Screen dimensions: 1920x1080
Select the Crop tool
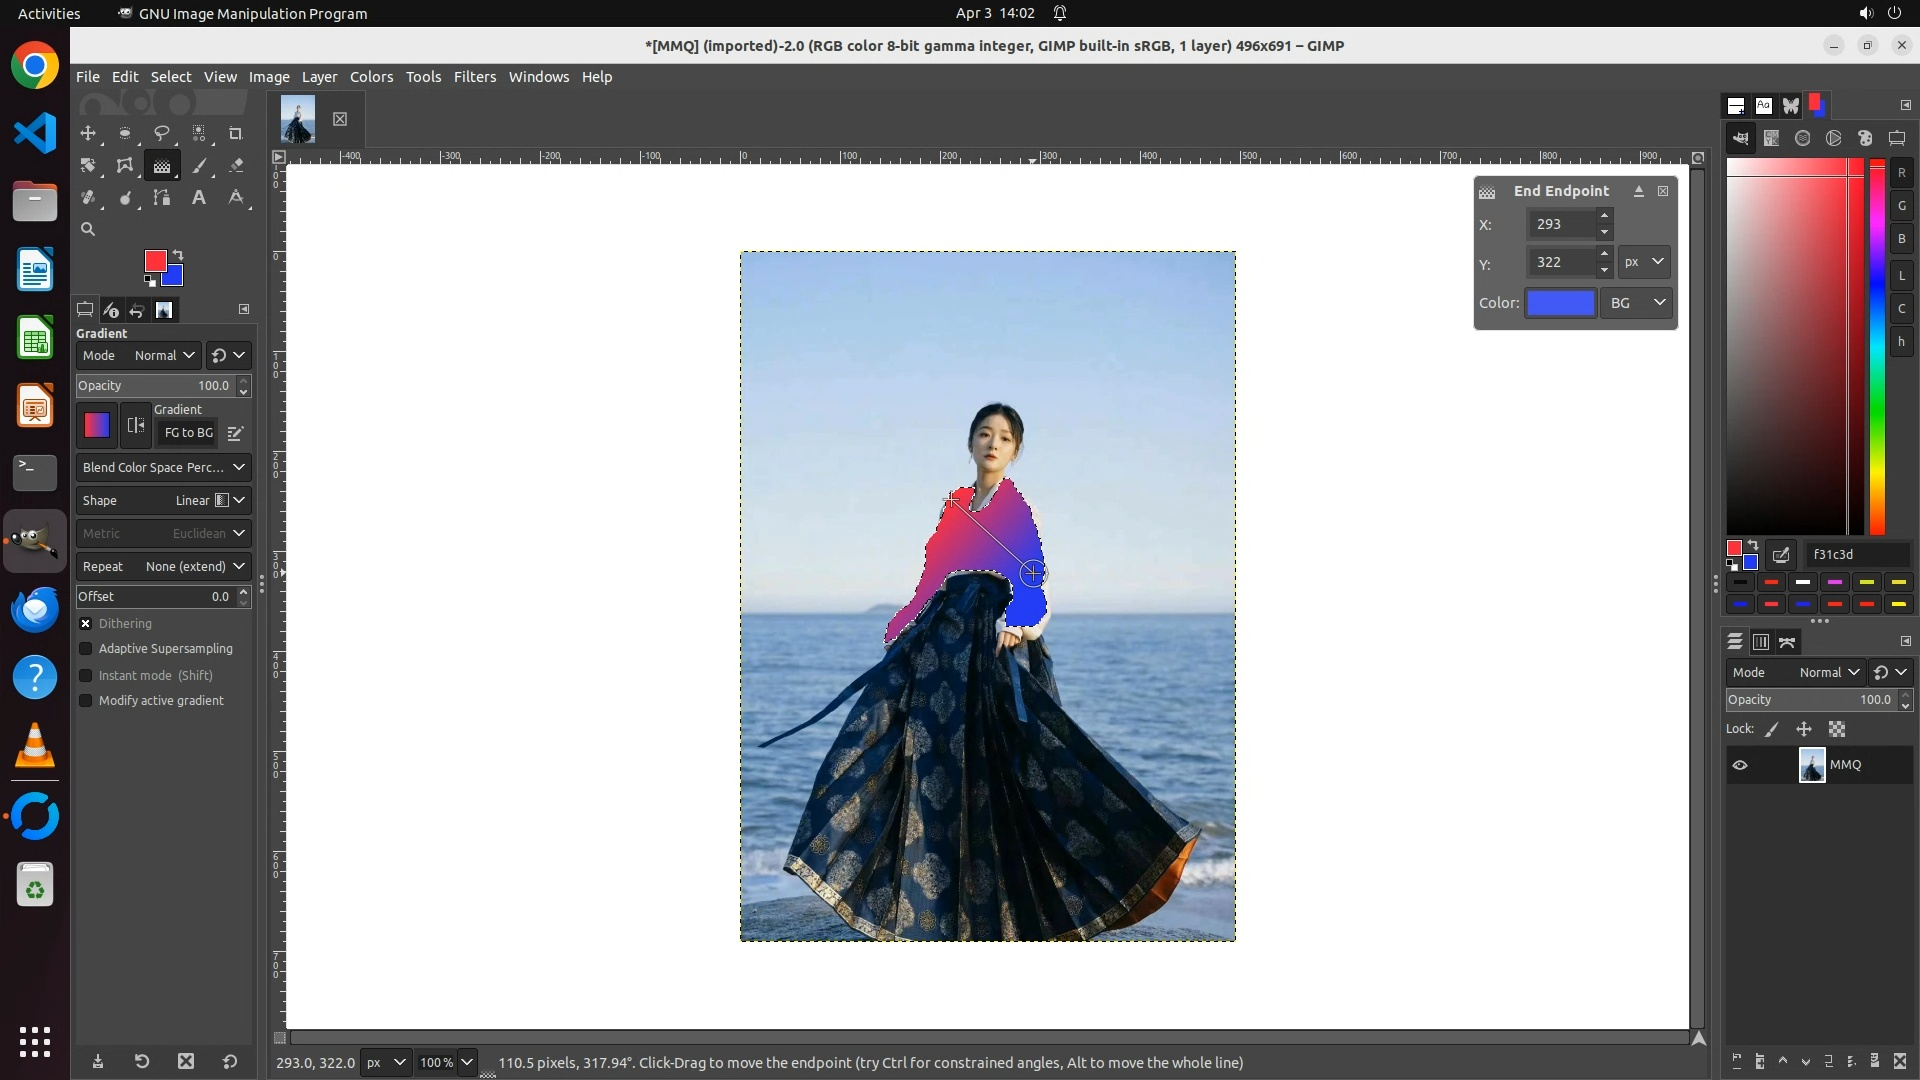235,133
